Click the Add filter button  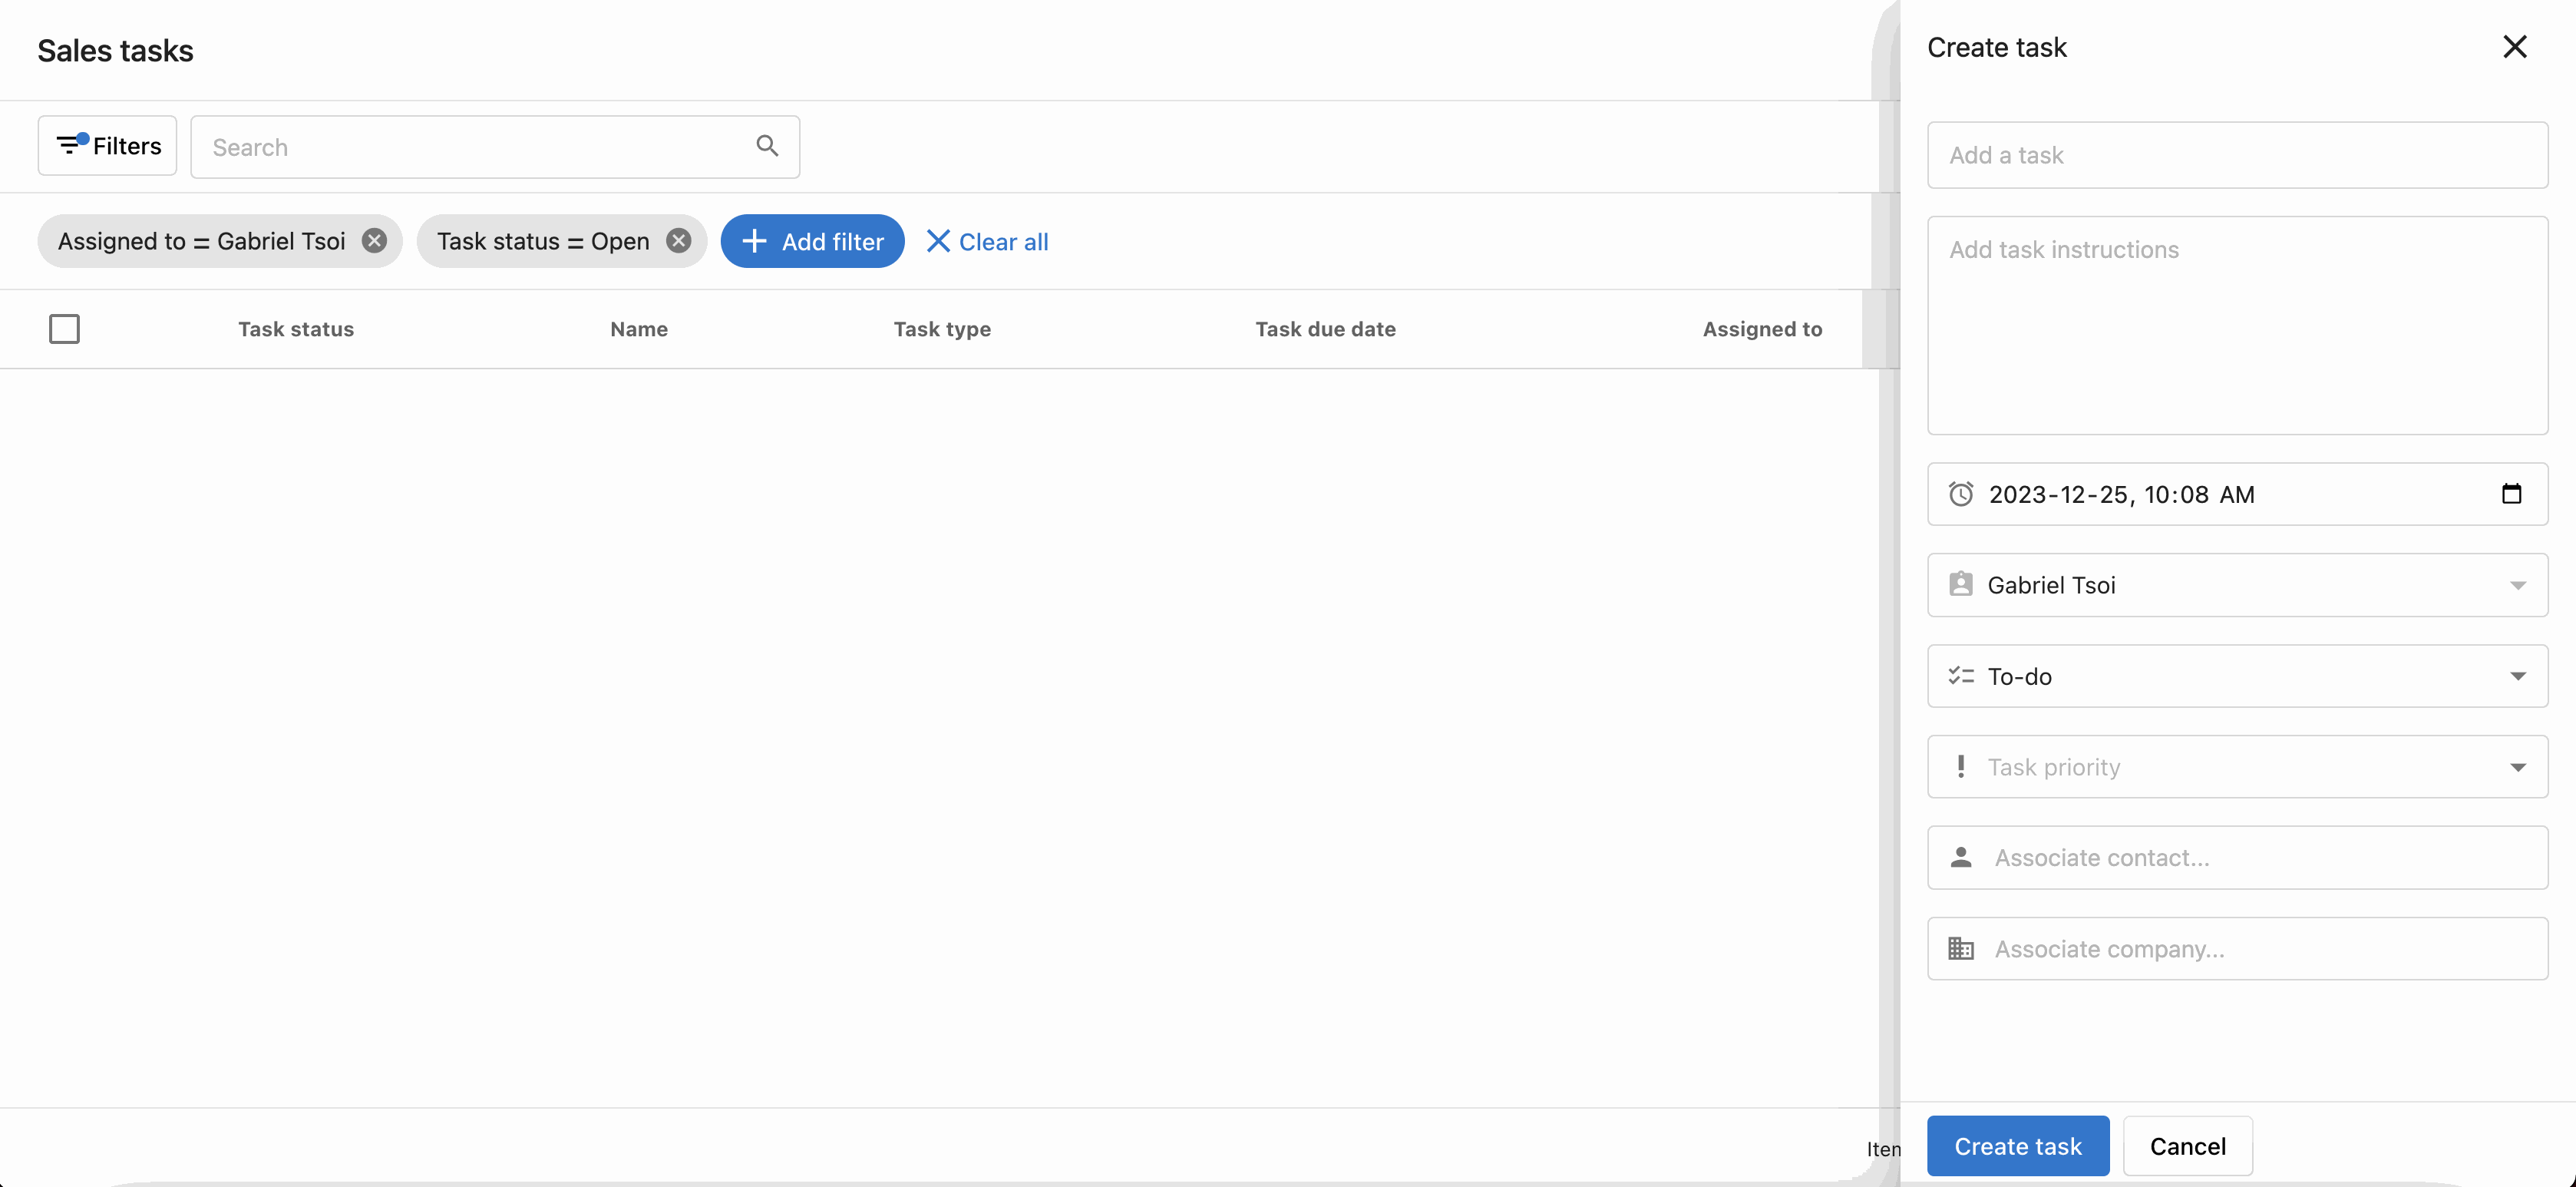(x=812, y=241)
